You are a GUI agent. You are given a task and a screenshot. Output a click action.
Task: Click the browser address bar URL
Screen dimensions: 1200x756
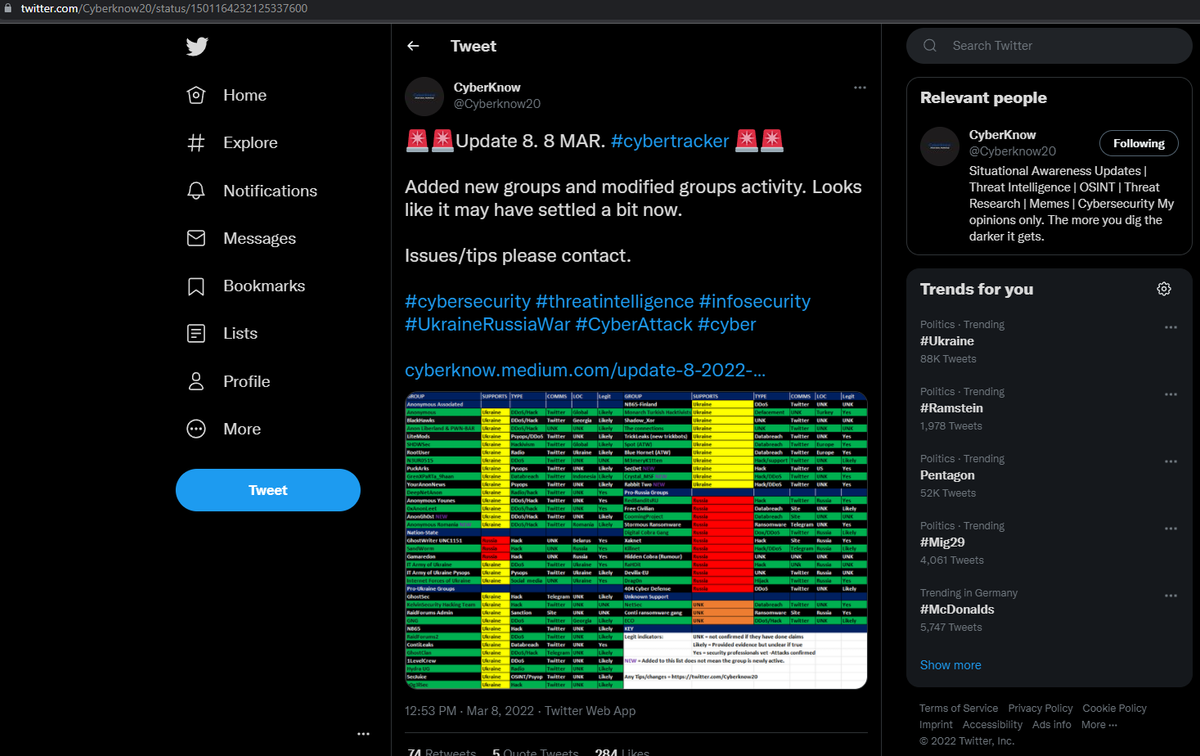pos(165,8)
